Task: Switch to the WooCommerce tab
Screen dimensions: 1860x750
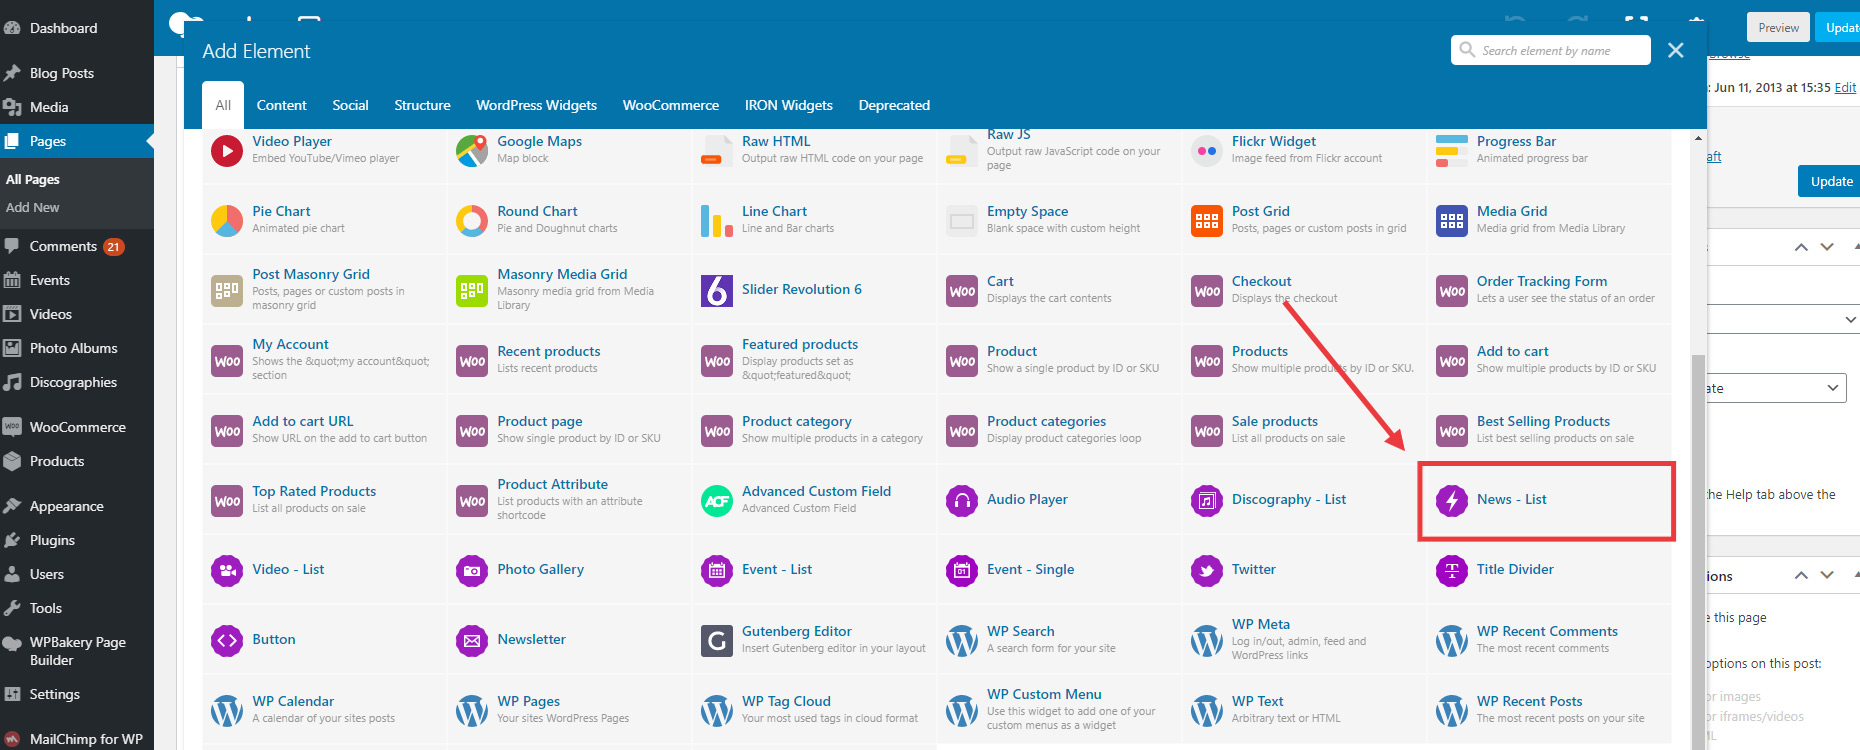Action: pos(671,105)
